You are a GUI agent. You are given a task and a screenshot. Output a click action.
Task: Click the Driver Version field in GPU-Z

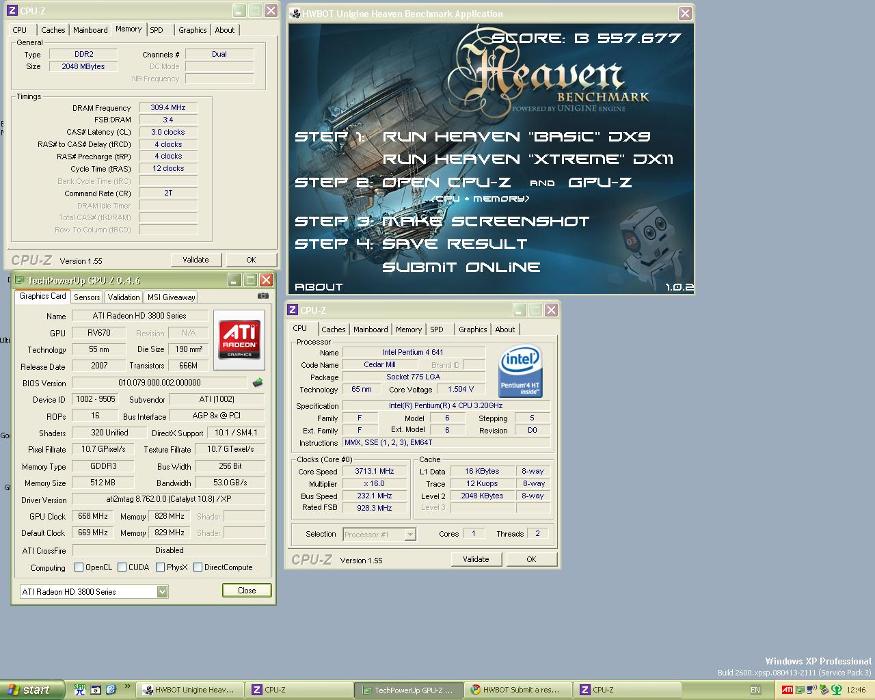click(169, 500)
